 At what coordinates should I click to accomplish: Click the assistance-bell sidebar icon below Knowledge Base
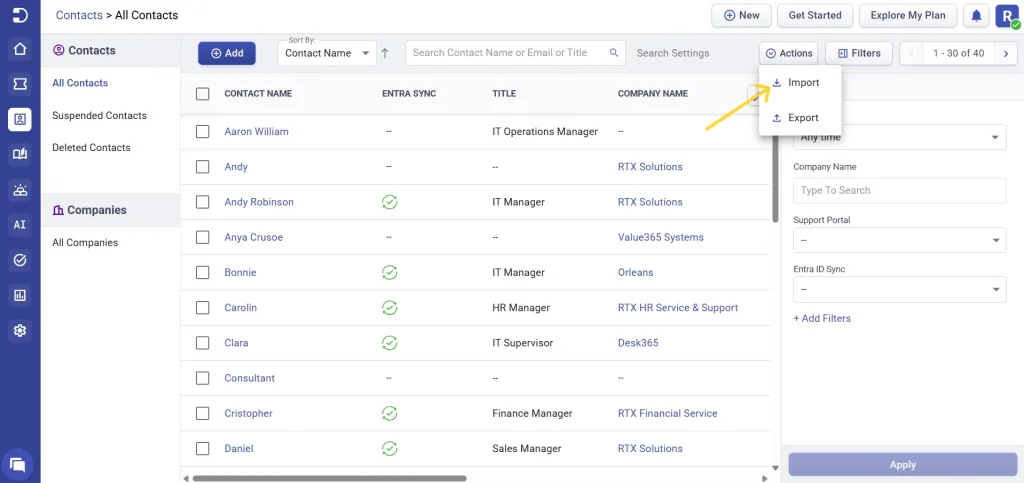[x=20, y=190]
